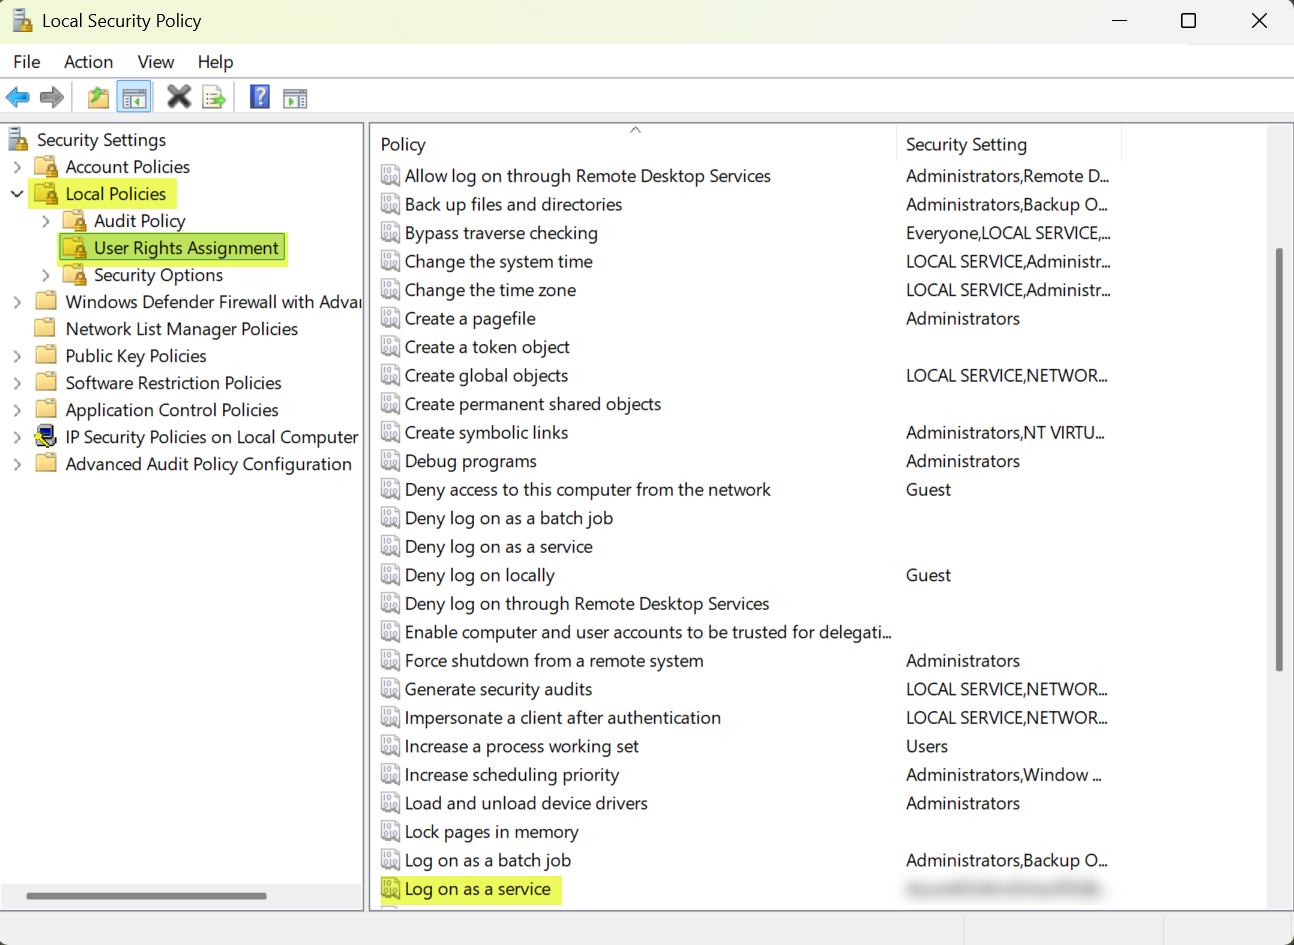Click the tree pane horizontal scrollbar
Viewport: 1294px width, 945px height.
coord(147,896)
